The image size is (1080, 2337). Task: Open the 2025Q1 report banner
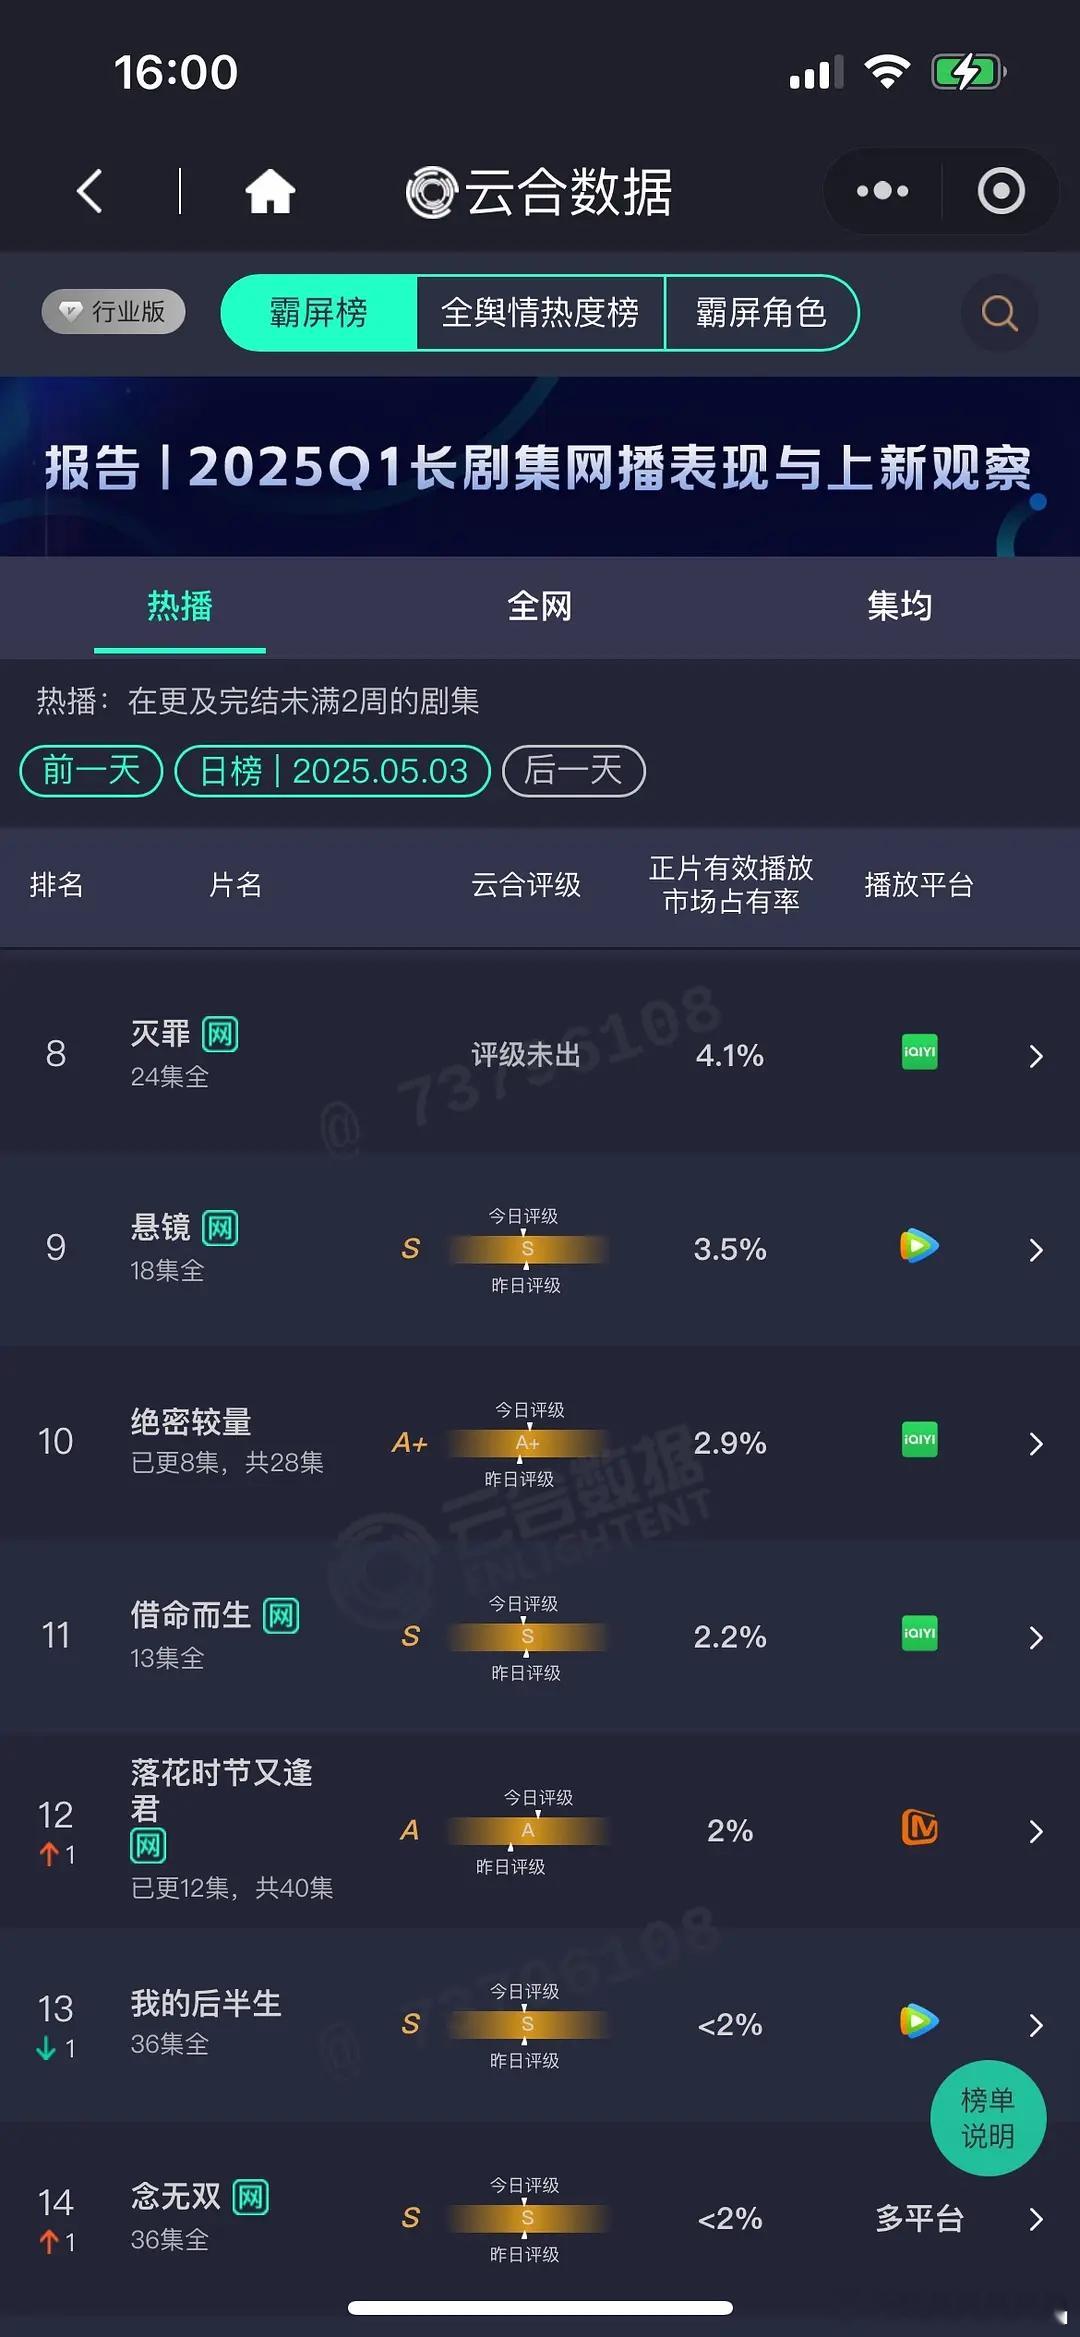(x=540, y=466)
